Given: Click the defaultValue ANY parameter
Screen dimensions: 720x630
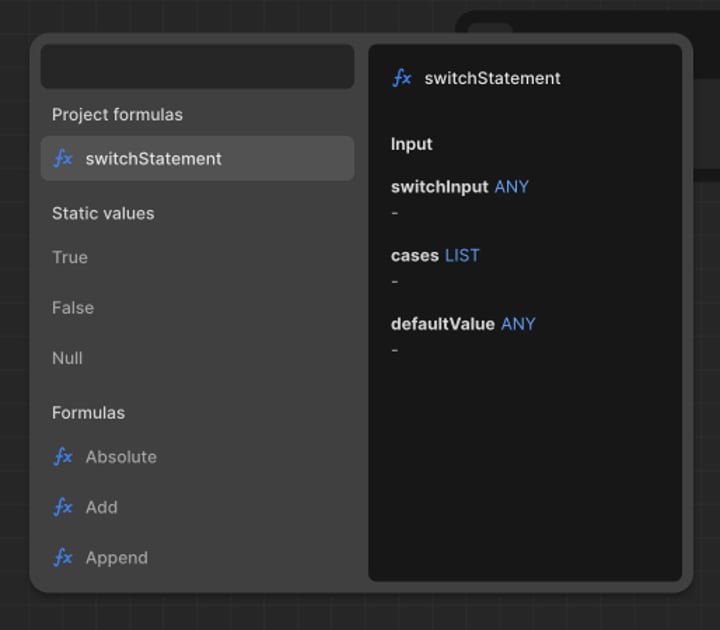Looking at the screenshot, I should [463, 324].
